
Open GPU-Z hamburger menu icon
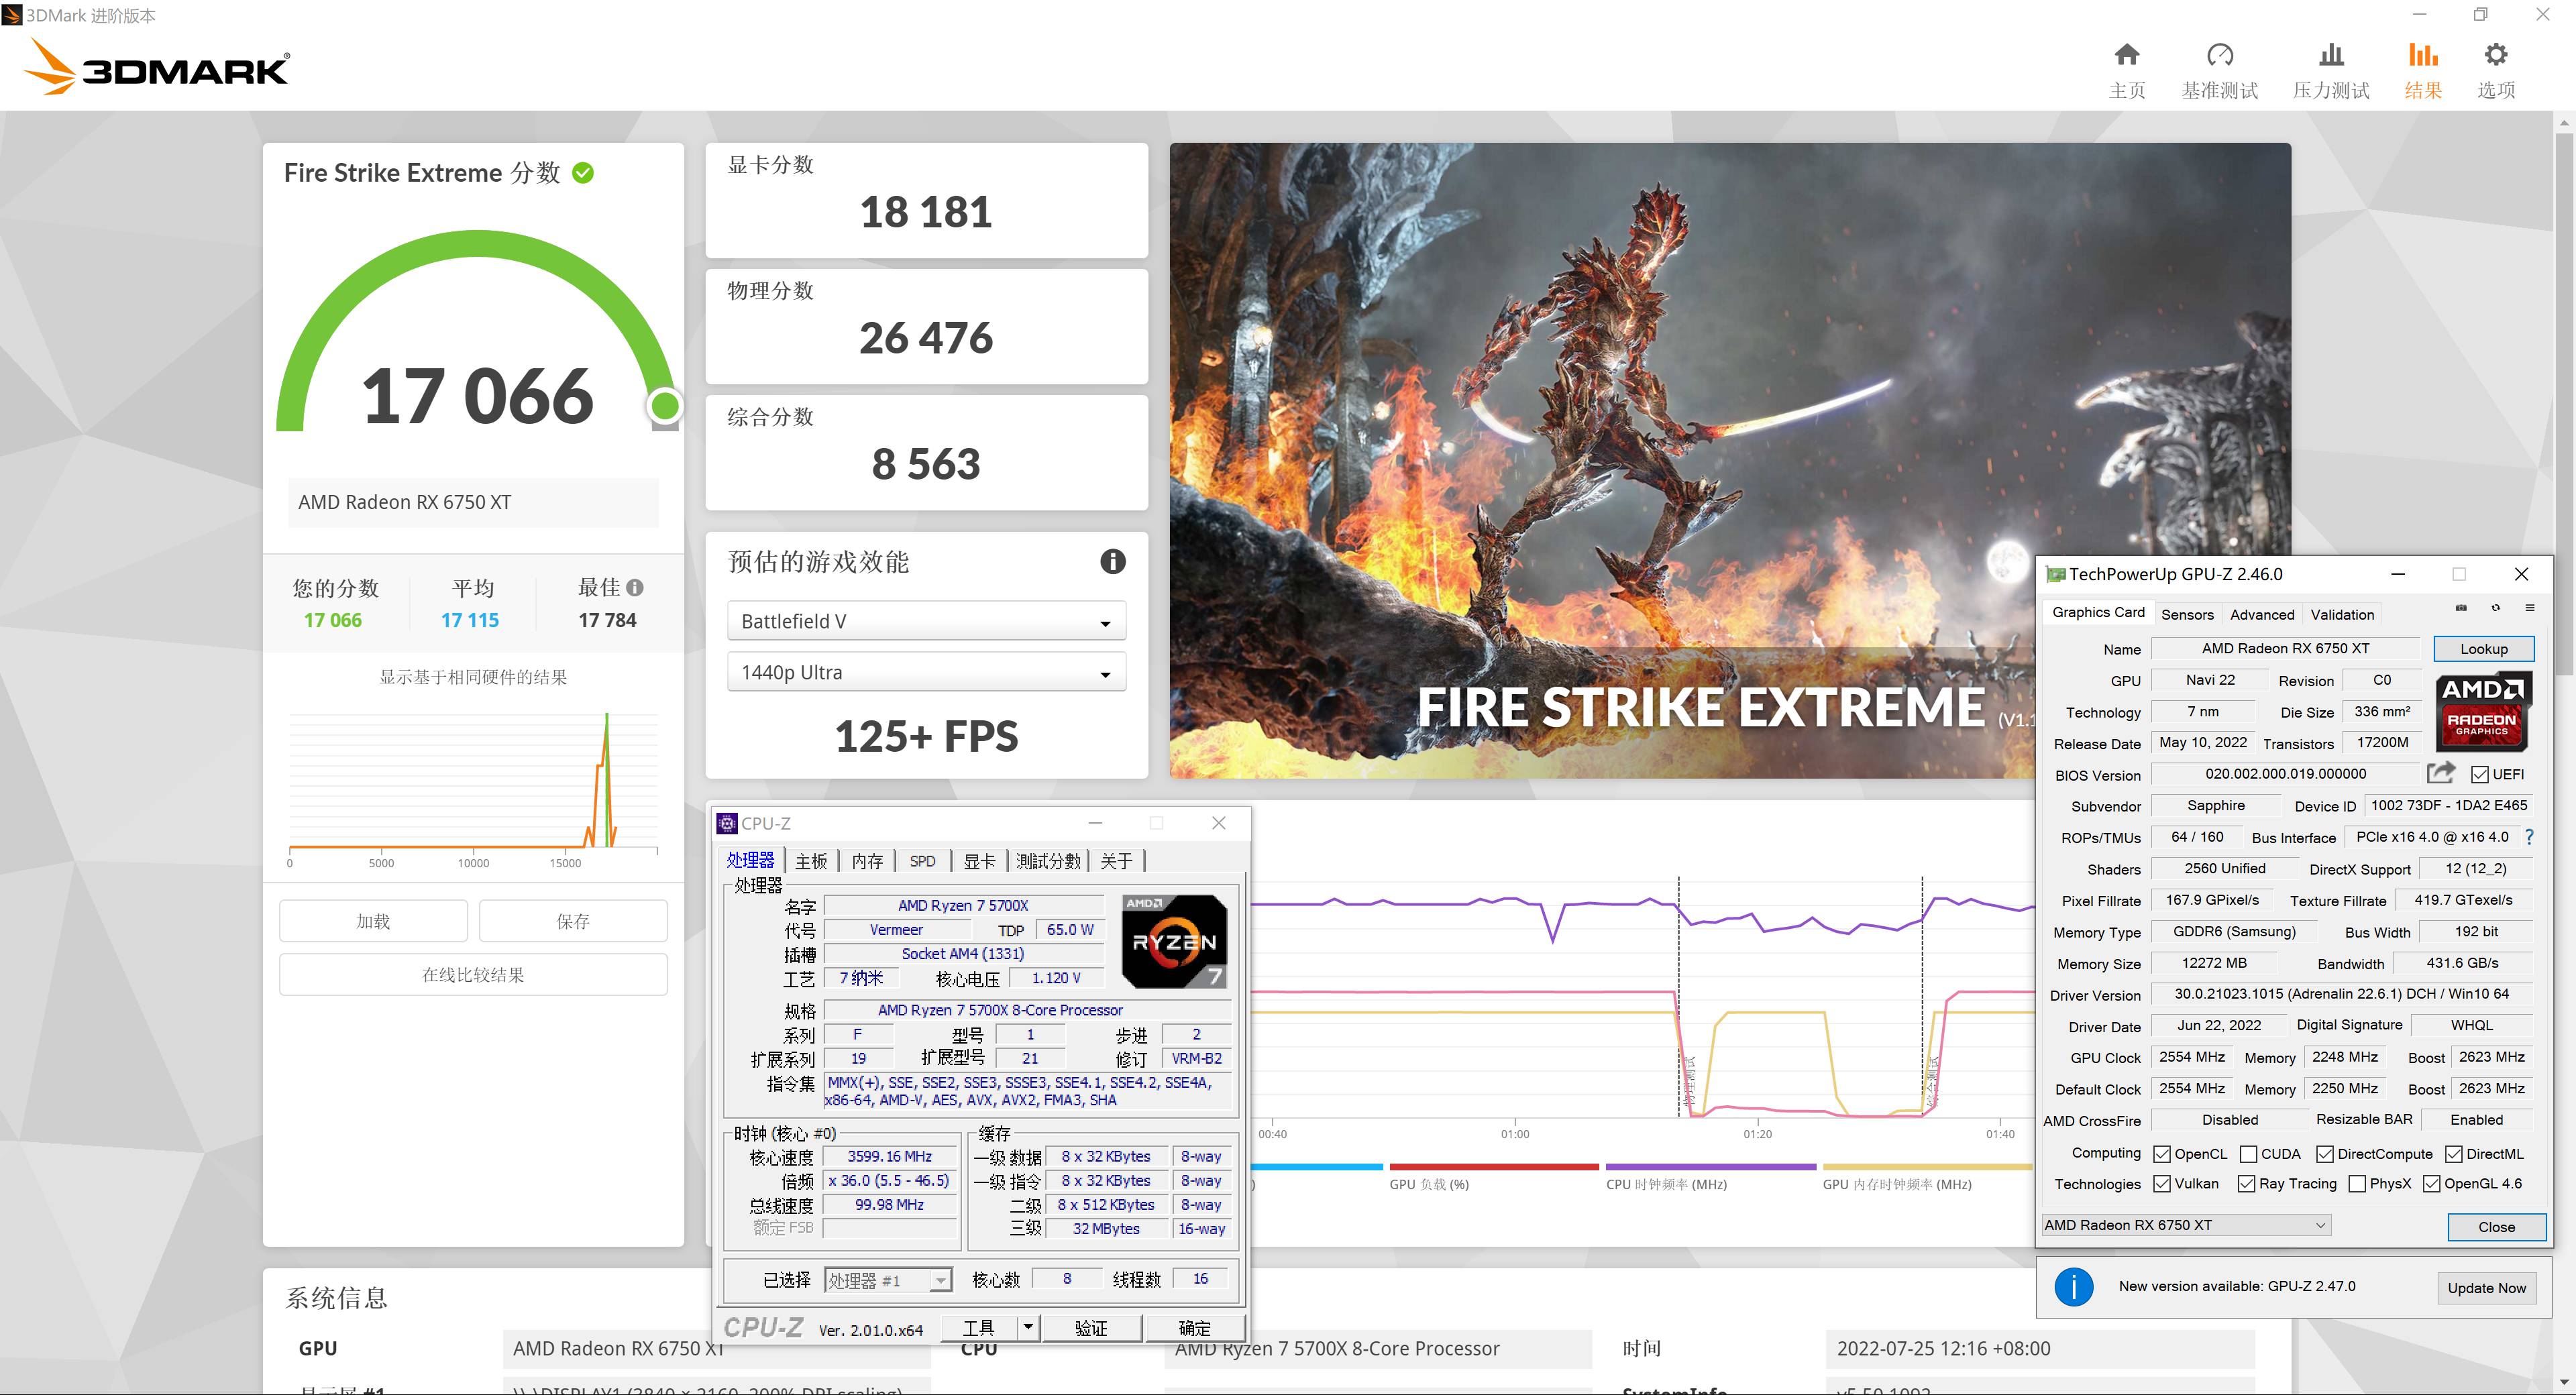pos(2529,608)
